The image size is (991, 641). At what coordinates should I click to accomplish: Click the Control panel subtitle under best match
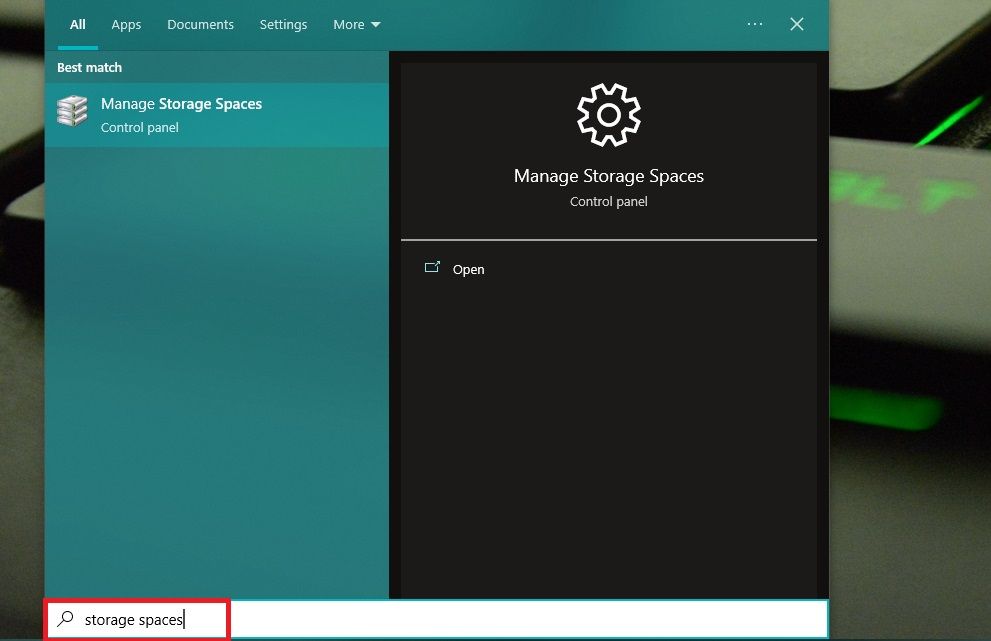[139, 127]
